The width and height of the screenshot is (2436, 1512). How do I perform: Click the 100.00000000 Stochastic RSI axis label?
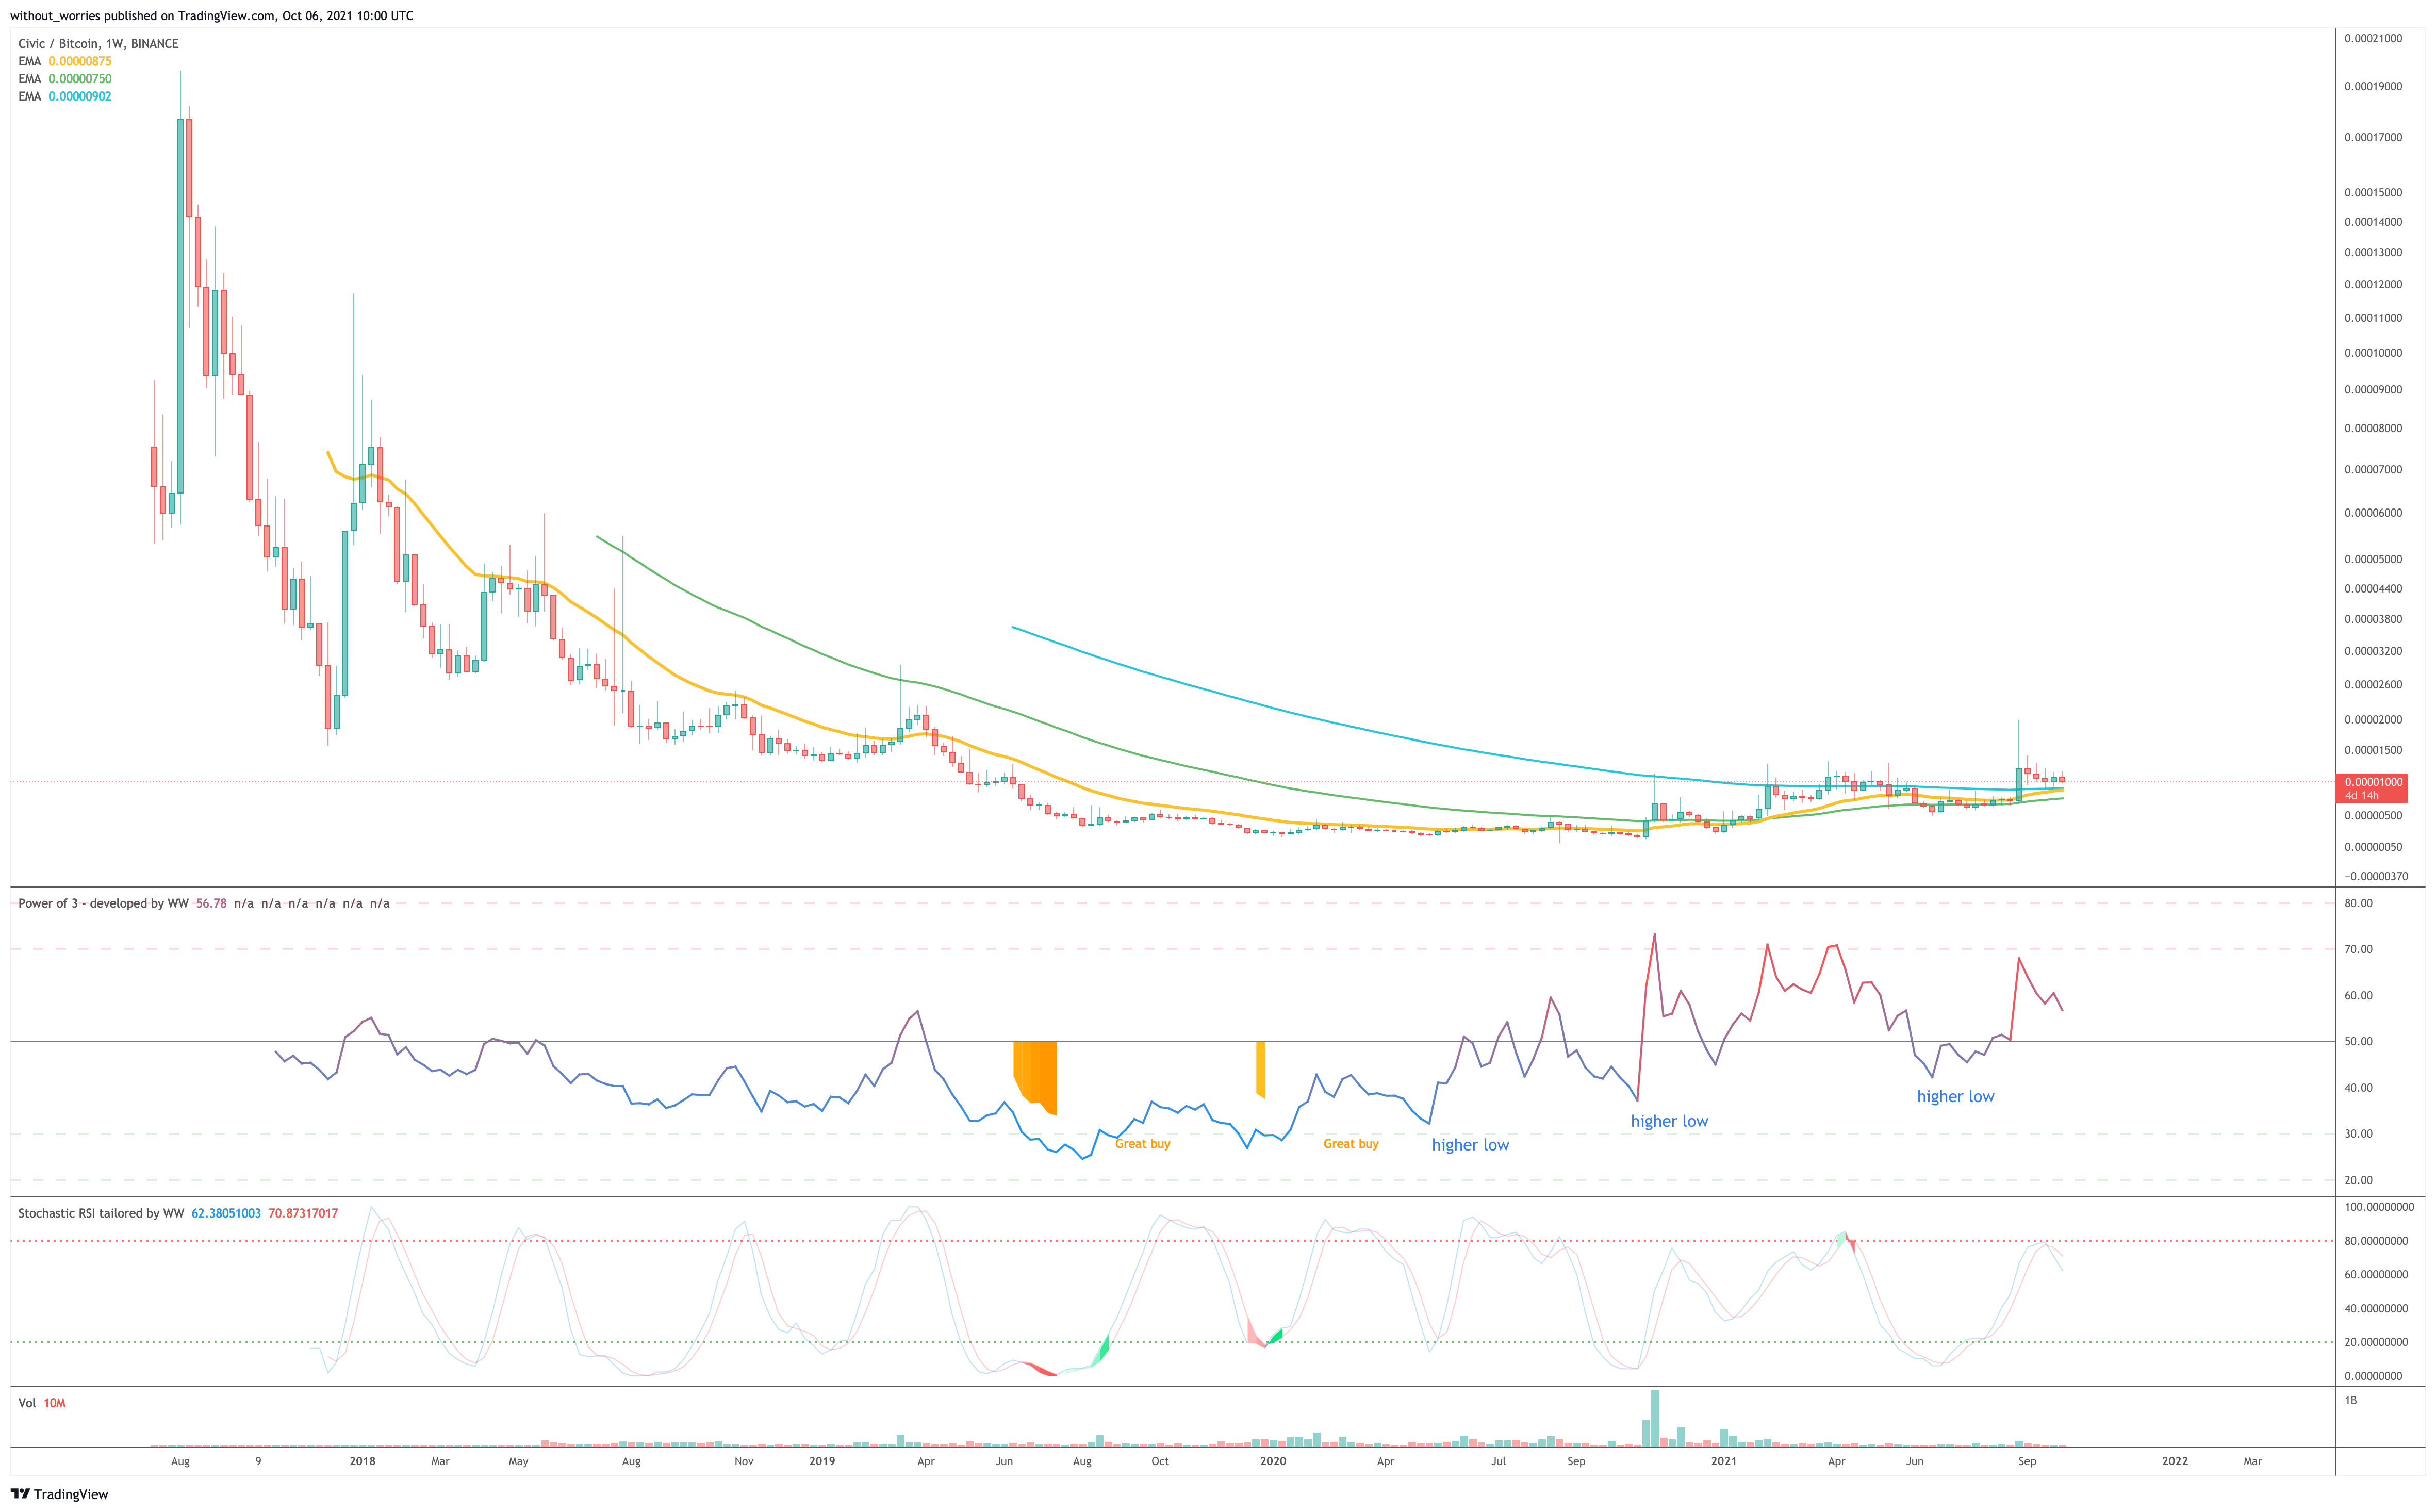(2379, 1207)
